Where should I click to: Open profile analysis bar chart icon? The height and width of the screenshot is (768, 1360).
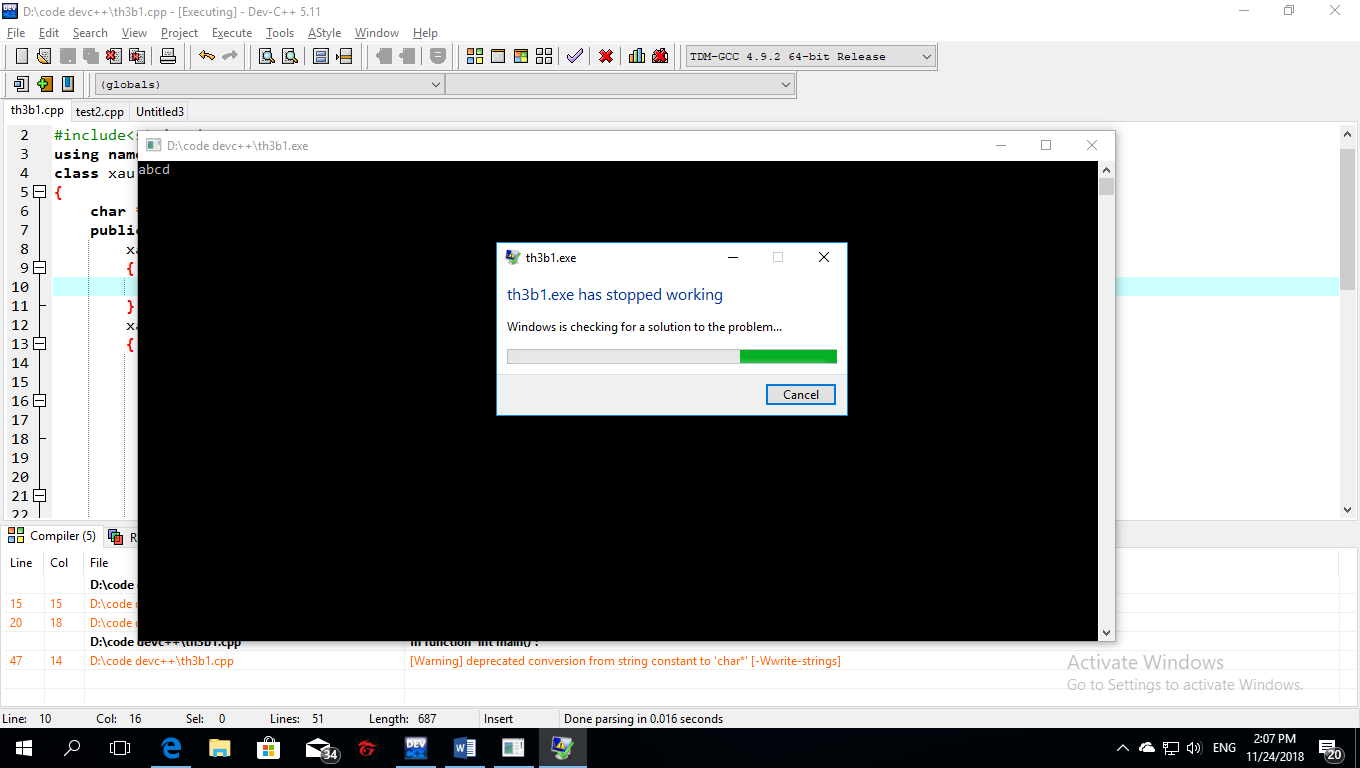pos(636,56)
